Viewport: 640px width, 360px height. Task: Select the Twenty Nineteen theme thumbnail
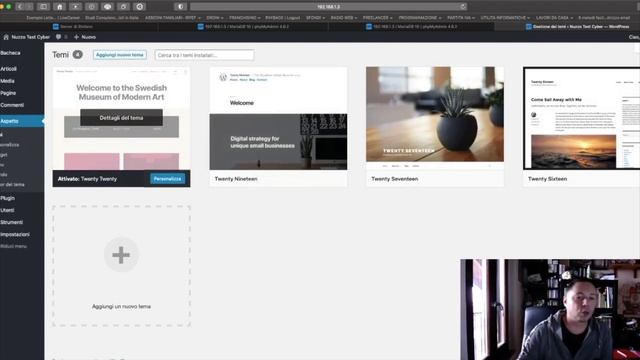(x=278, y=118)
